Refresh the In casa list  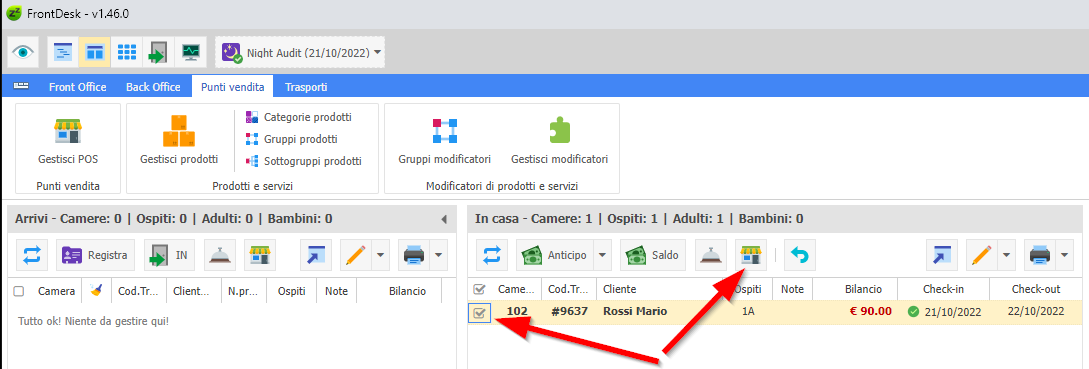[492, 255]
